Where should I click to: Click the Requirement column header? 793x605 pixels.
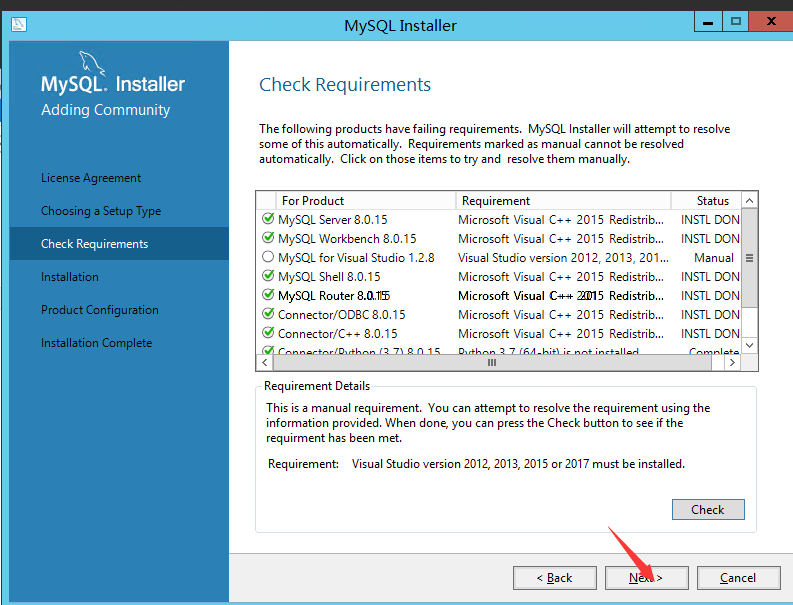tap(563, 201)
